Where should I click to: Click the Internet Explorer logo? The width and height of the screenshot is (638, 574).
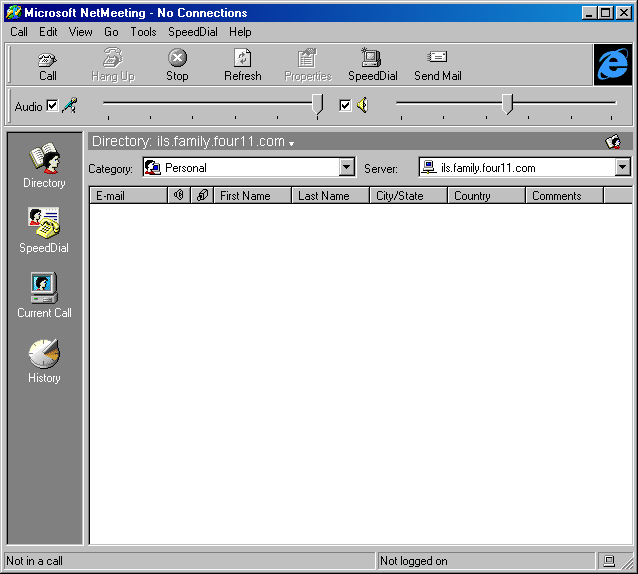point(612,65)
